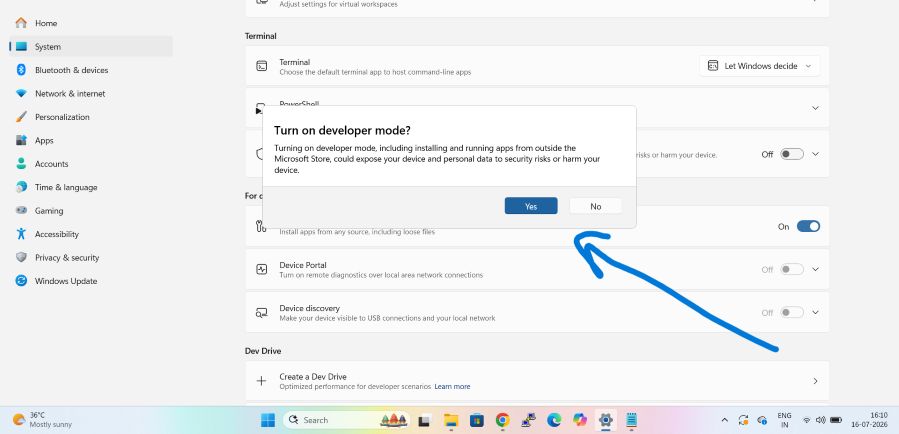The image size is (899, 434).
Task: Decline developer mode with the No button
Action: pos(596,206)
